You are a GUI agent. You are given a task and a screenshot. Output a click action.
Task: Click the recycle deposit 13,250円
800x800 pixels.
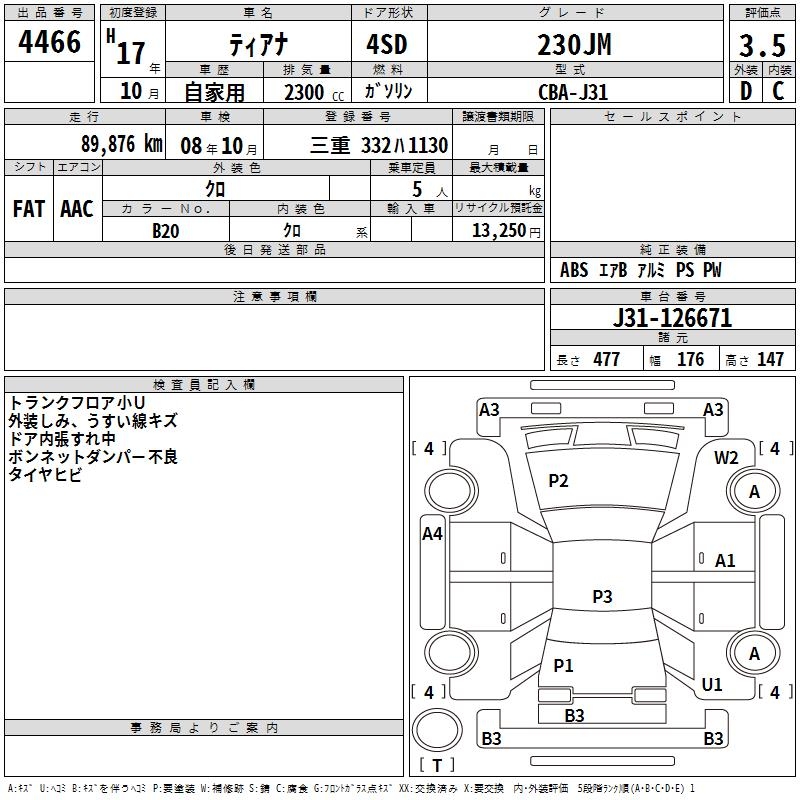506,231
